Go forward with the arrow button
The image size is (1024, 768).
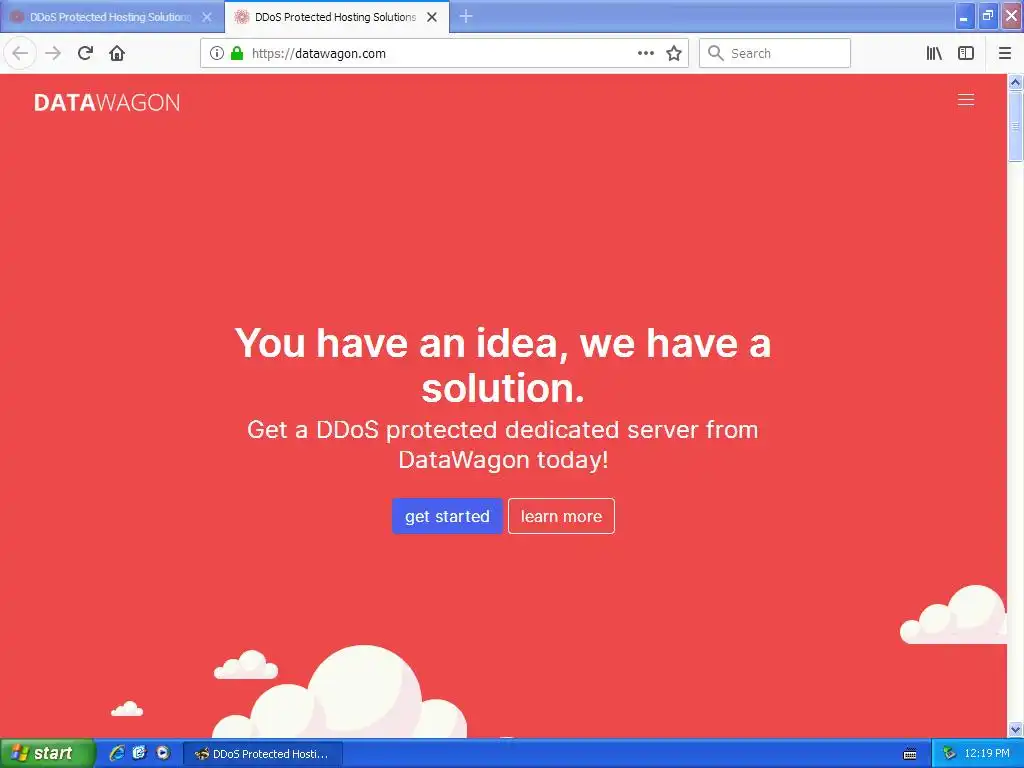(x=53, y=53)
